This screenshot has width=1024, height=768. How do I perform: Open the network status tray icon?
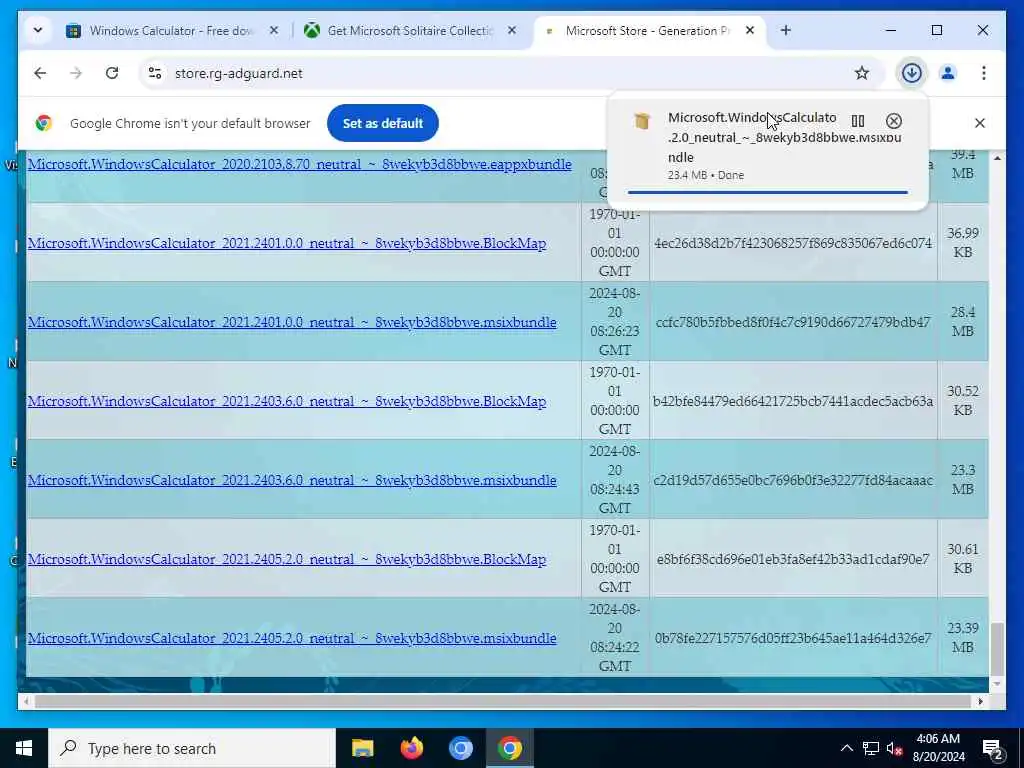(x=871, y=748)
